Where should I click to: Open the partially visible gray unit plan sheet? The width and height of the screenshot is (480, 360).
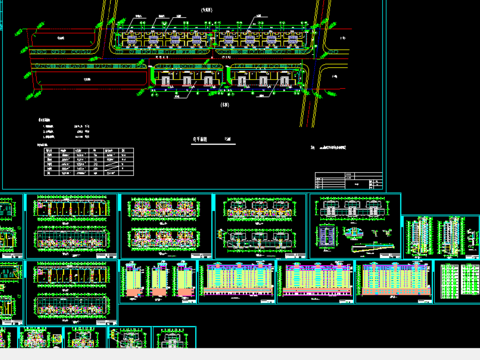click(174, 337)
